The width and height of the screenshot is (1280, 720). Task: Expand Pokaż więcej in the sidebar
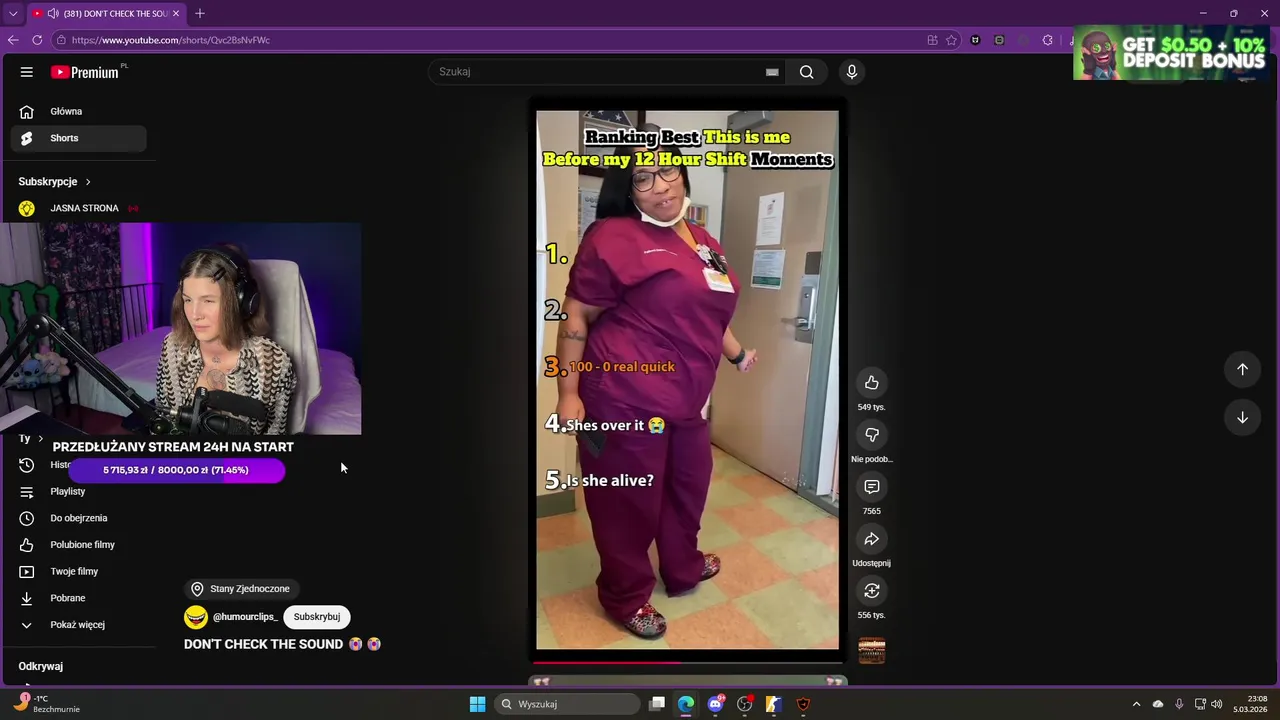[x=78, y=625]
